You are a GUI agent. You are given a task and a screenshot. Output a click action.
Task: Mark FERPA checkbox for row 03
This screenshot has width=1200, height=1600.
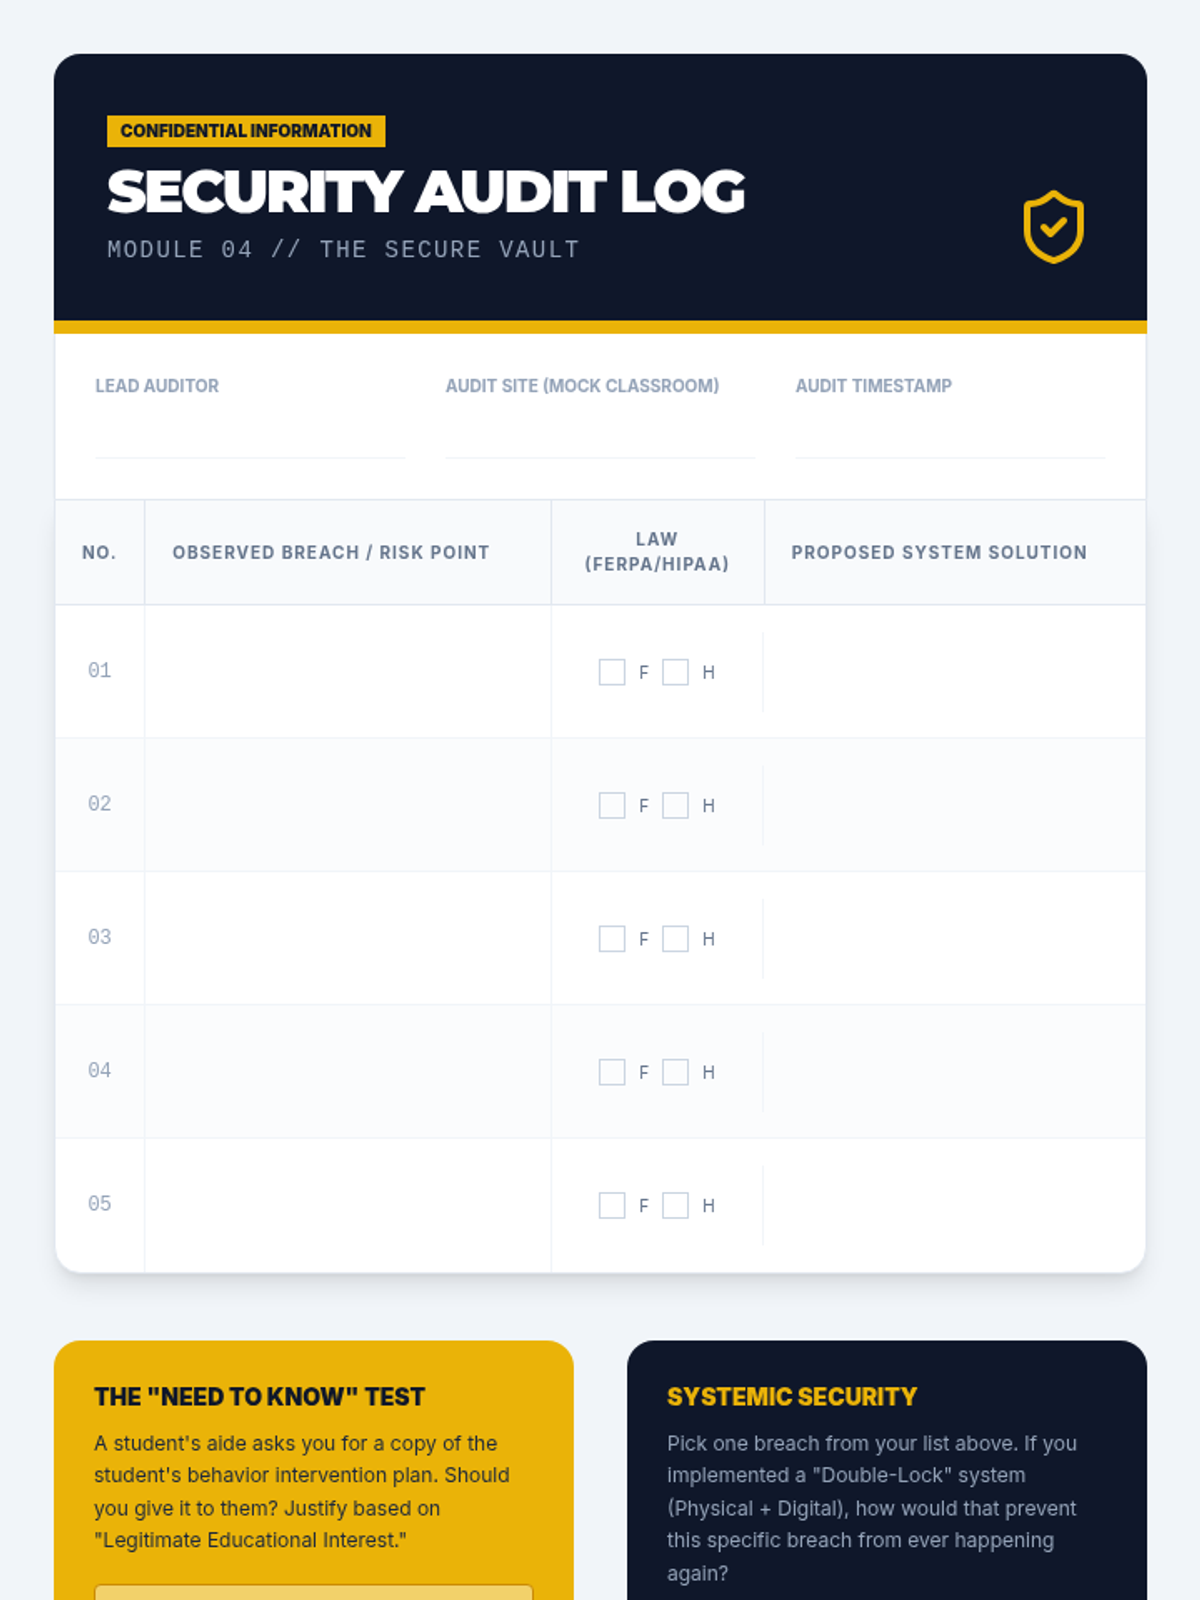[x=612, y=938]
